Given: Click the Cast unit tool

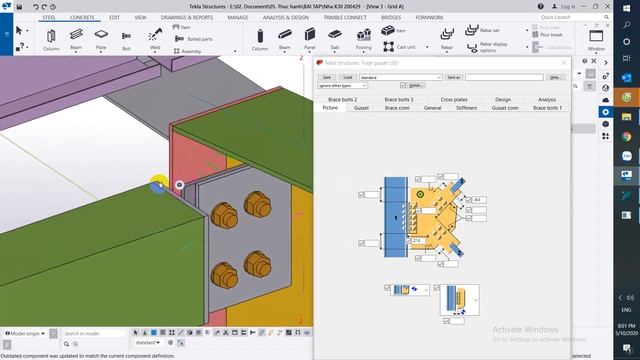Looking at the screenshot, I should pos(399,47).
